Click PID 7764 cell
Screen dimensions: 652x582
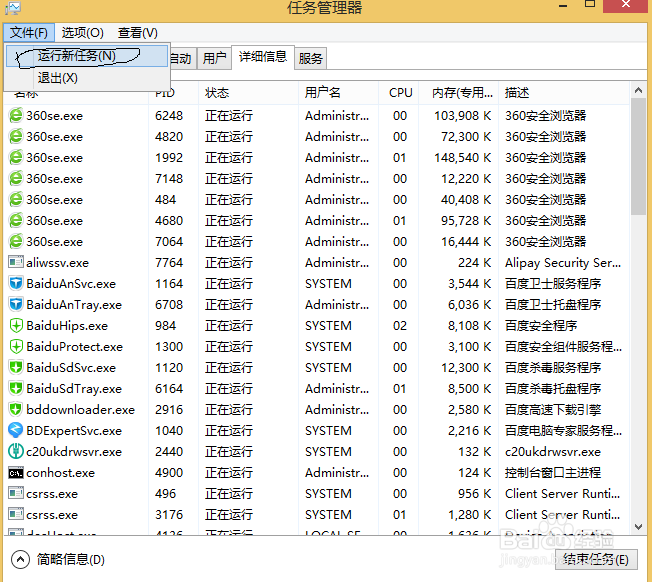pyautogui.click(x=169, y=263)
